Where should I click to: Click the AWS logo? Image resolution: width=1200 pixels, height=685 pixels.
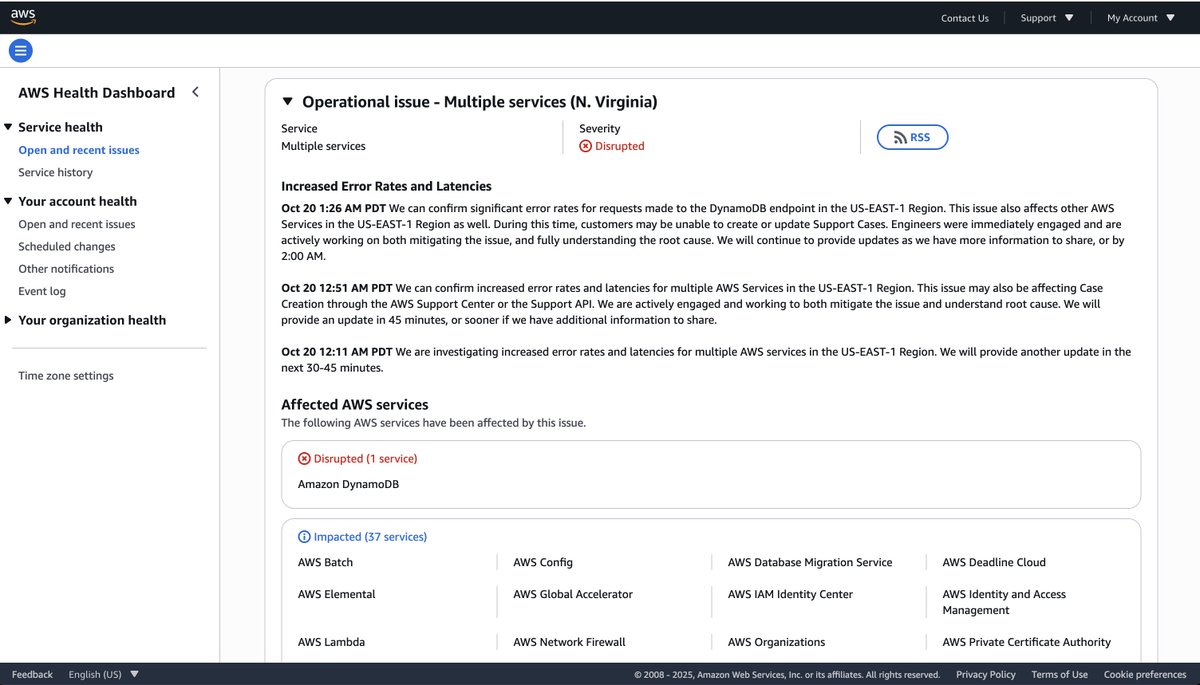(23, 17)
